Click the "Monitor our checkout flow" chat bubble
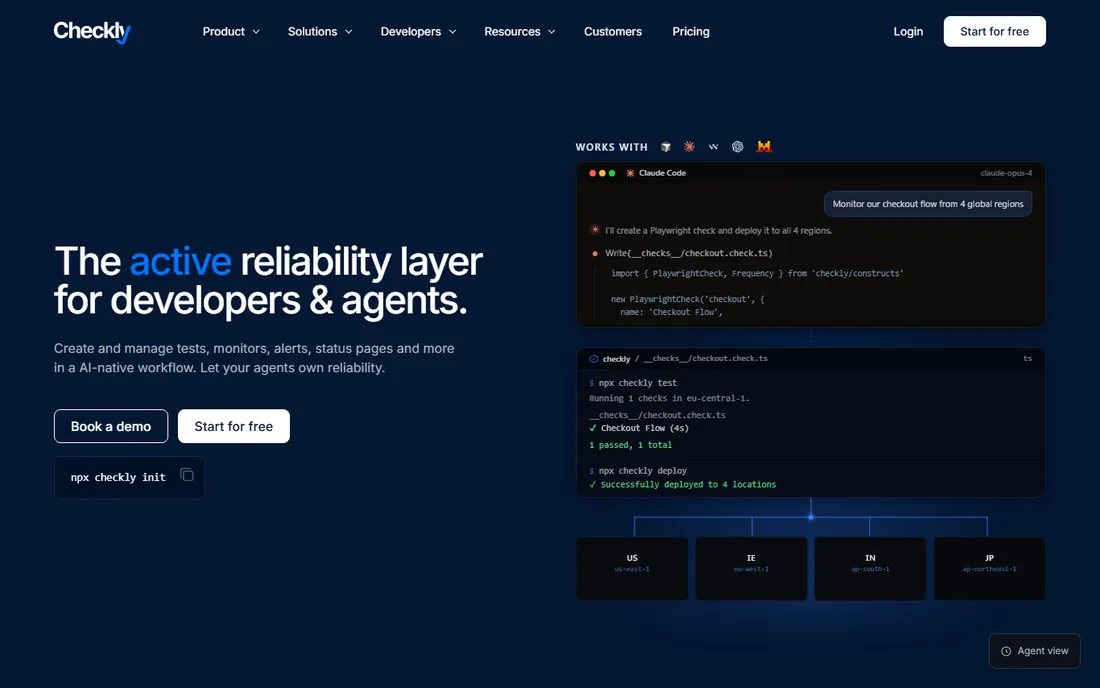The height and width of the screenshot is (688, 1100). [927, 204]
